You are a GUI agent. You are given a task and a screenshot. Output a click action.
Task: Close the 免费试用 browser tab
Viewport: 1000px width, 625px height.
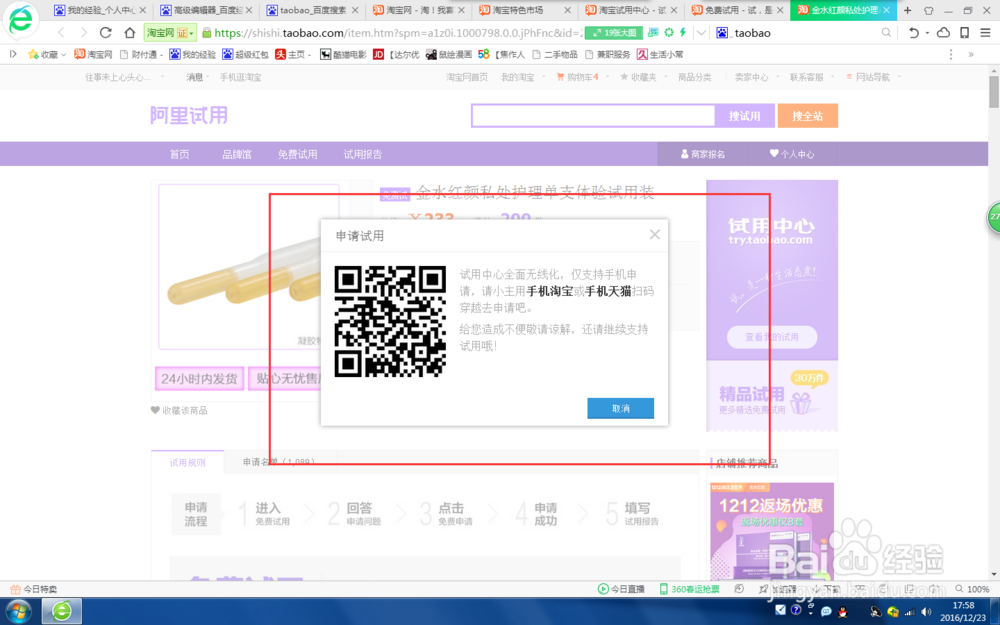779,10
